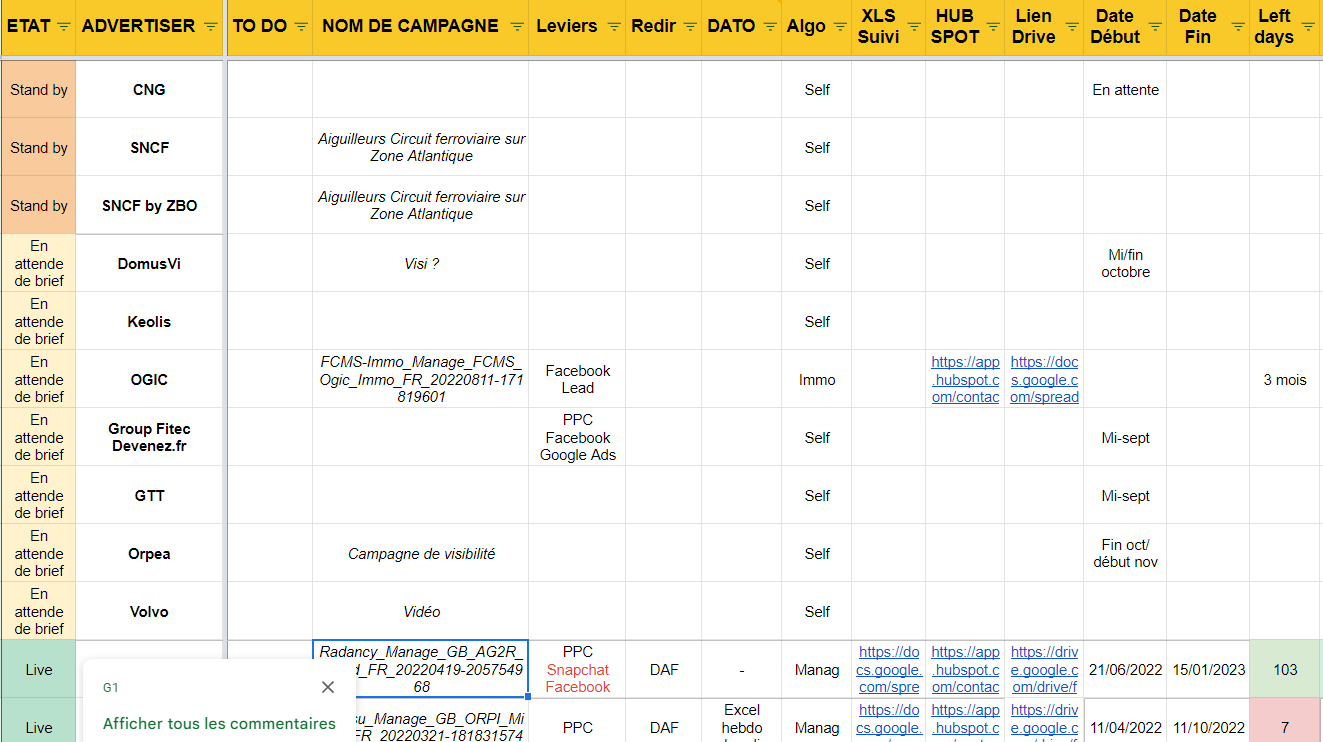Select the 'Vidéo' campaign cell
The width and height of the screenshot is (1323, 742).
[421, 611]
